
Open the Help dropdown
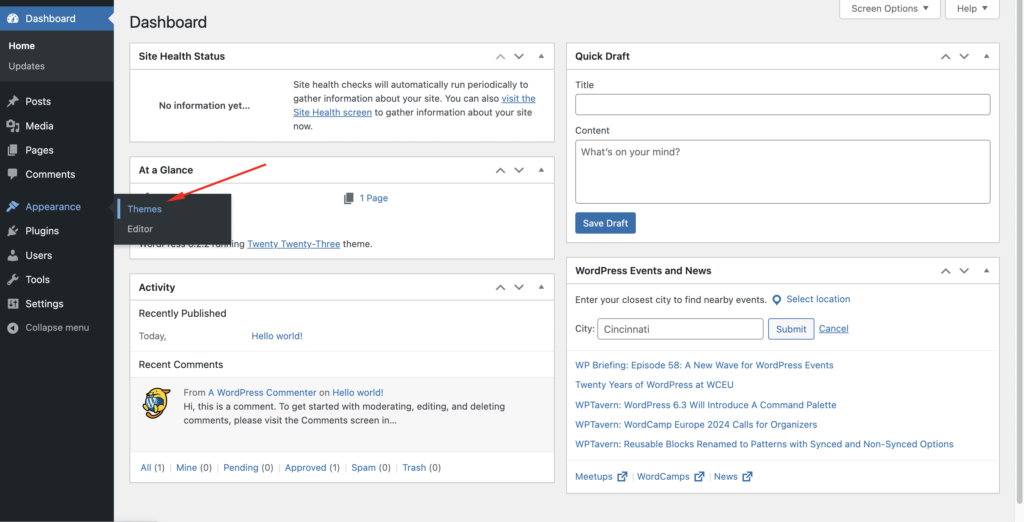point(972,9)
